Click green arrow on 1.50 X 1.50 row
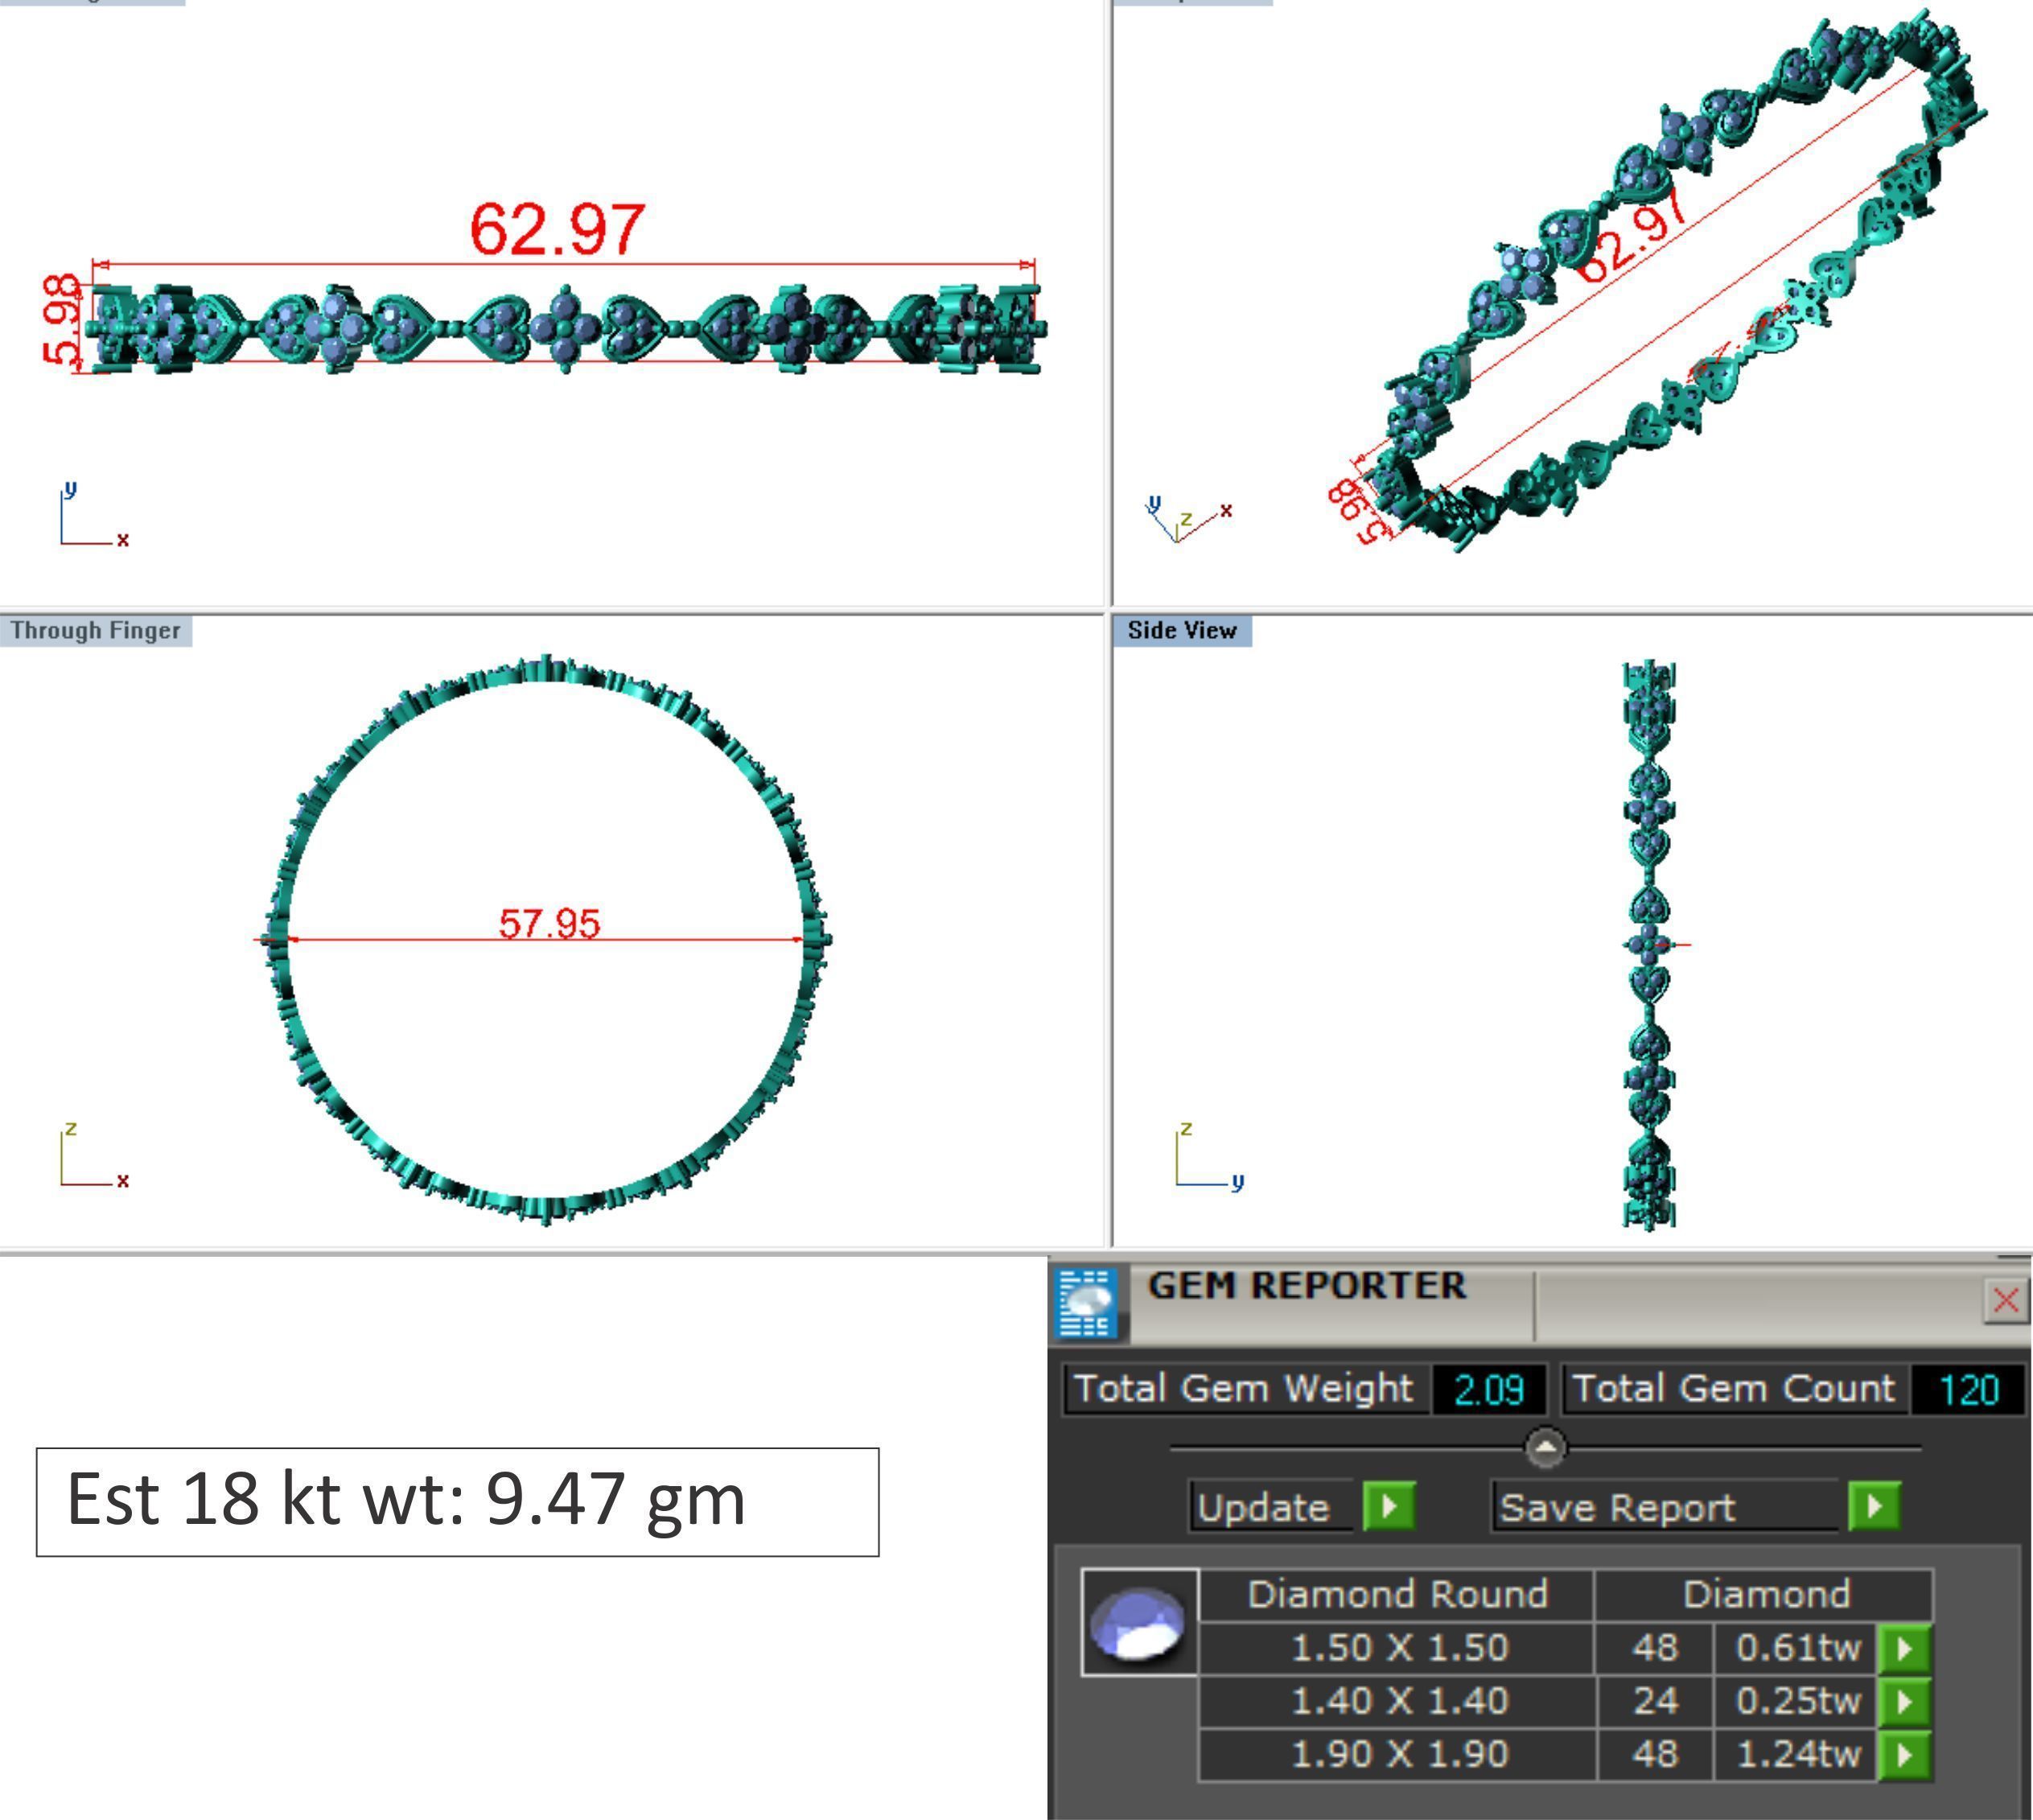 tap(1904, 1648)
